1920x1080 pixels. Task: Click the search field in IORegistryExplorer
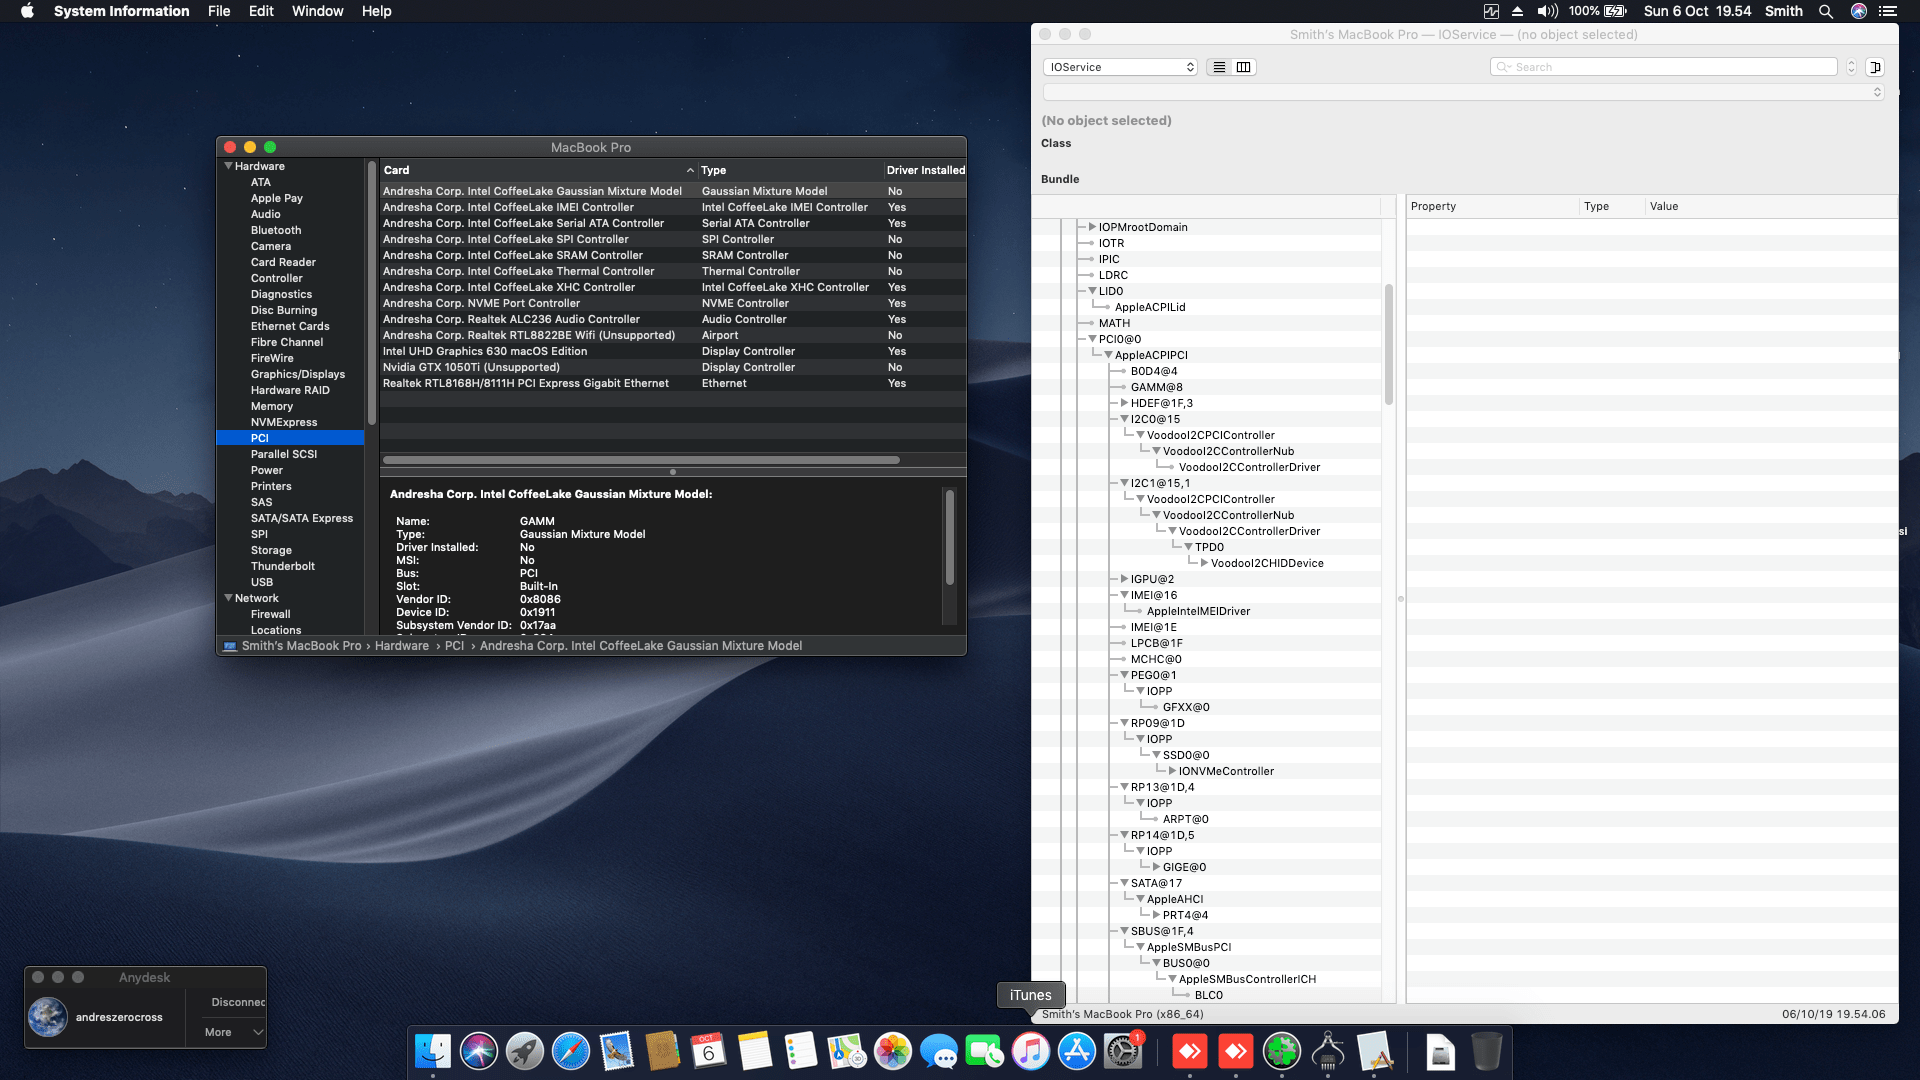(1663, 66)
